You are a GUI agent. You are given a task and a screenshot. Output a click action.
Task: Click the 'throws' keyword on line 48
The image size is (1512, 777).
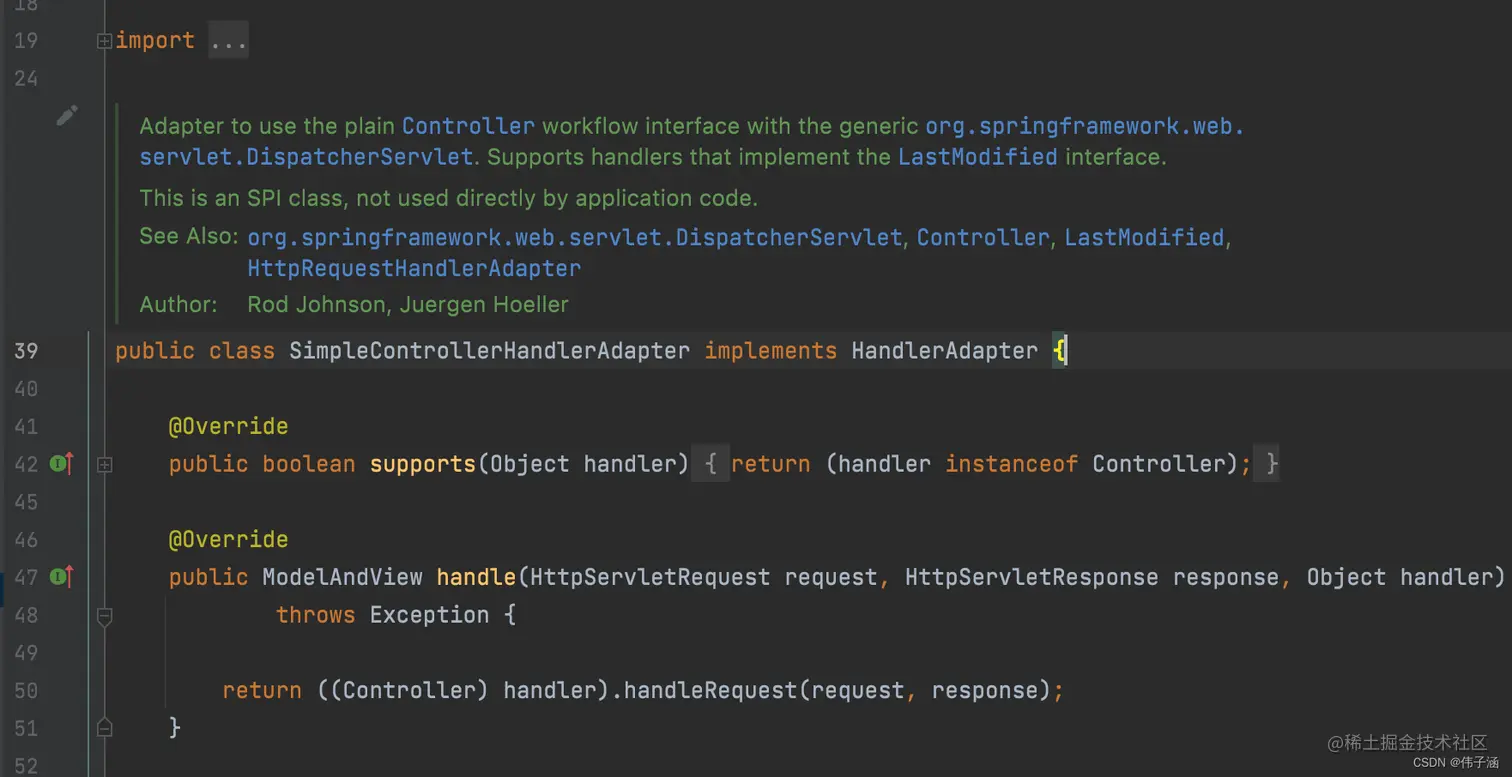pos(315,615)
